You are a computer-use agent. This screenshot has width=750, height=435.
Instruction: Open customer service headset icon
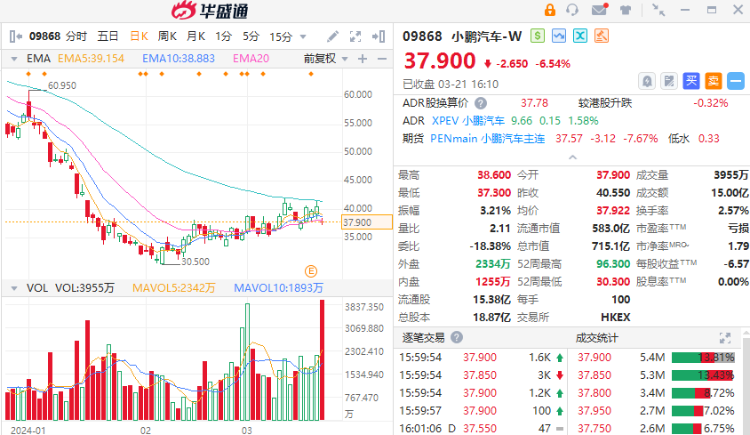572,10
